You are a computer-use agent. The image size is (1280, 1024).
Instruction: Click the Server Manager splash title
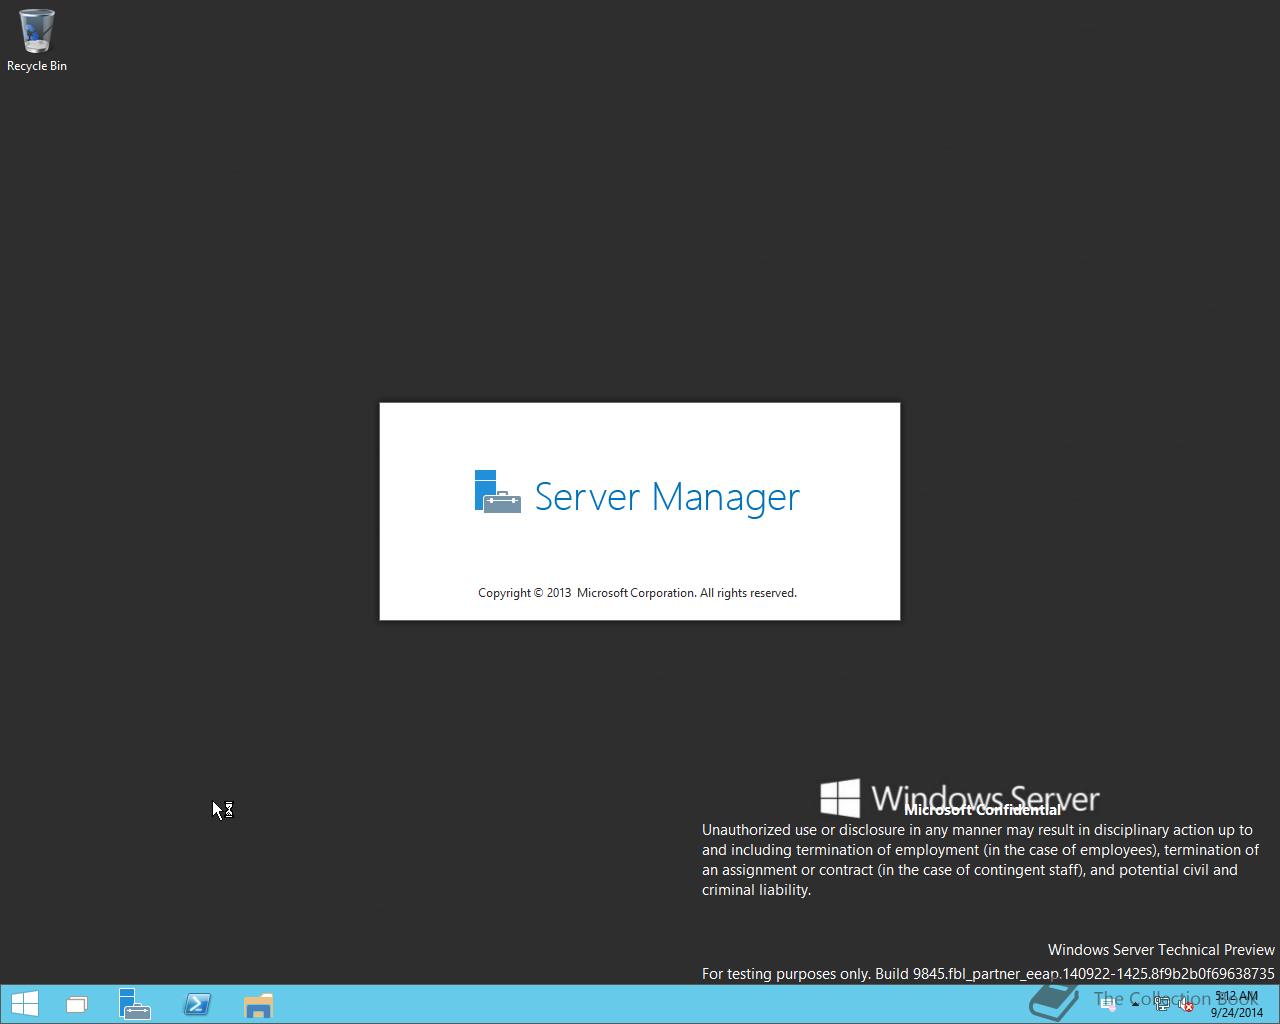[x=667, y=497]
